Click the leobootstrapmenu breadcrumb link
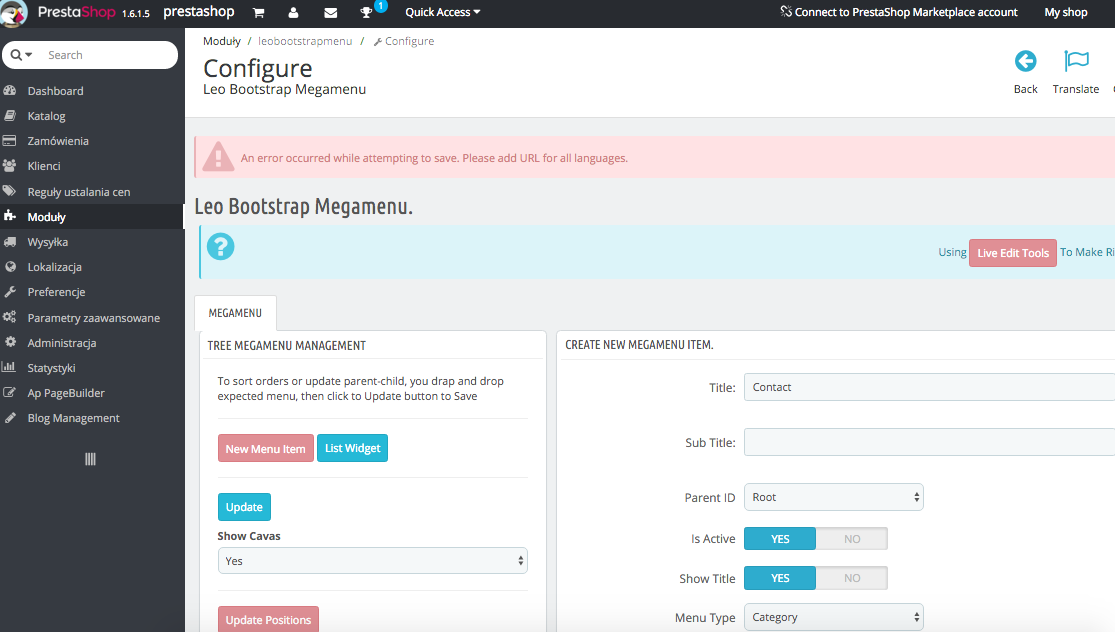The image size is (1115, 632). point(305,41)
